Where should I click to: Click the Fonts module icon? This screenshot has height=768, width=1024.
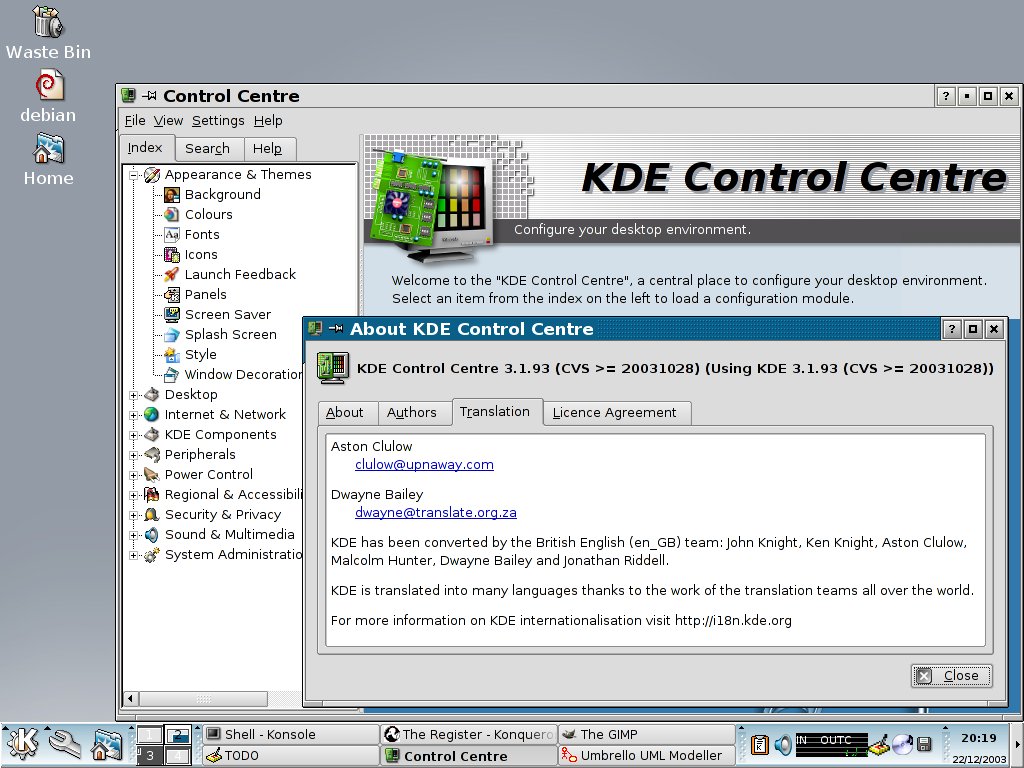coord(172,234)
